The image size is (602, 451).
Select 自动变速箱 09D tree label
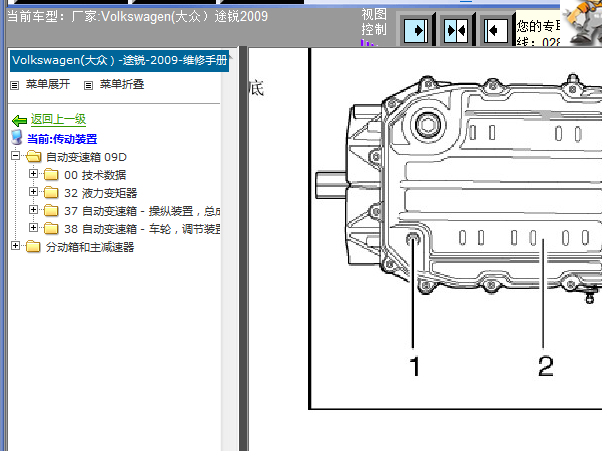coord(86,157)
